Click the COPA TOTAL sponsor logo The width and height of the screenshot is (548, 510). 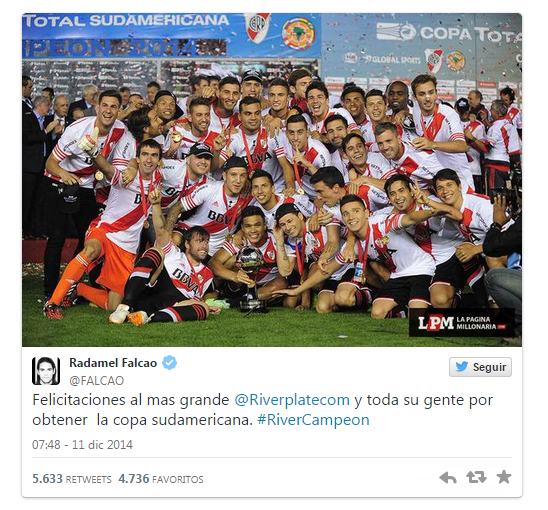pyautogui.click(x=448, y=33)
